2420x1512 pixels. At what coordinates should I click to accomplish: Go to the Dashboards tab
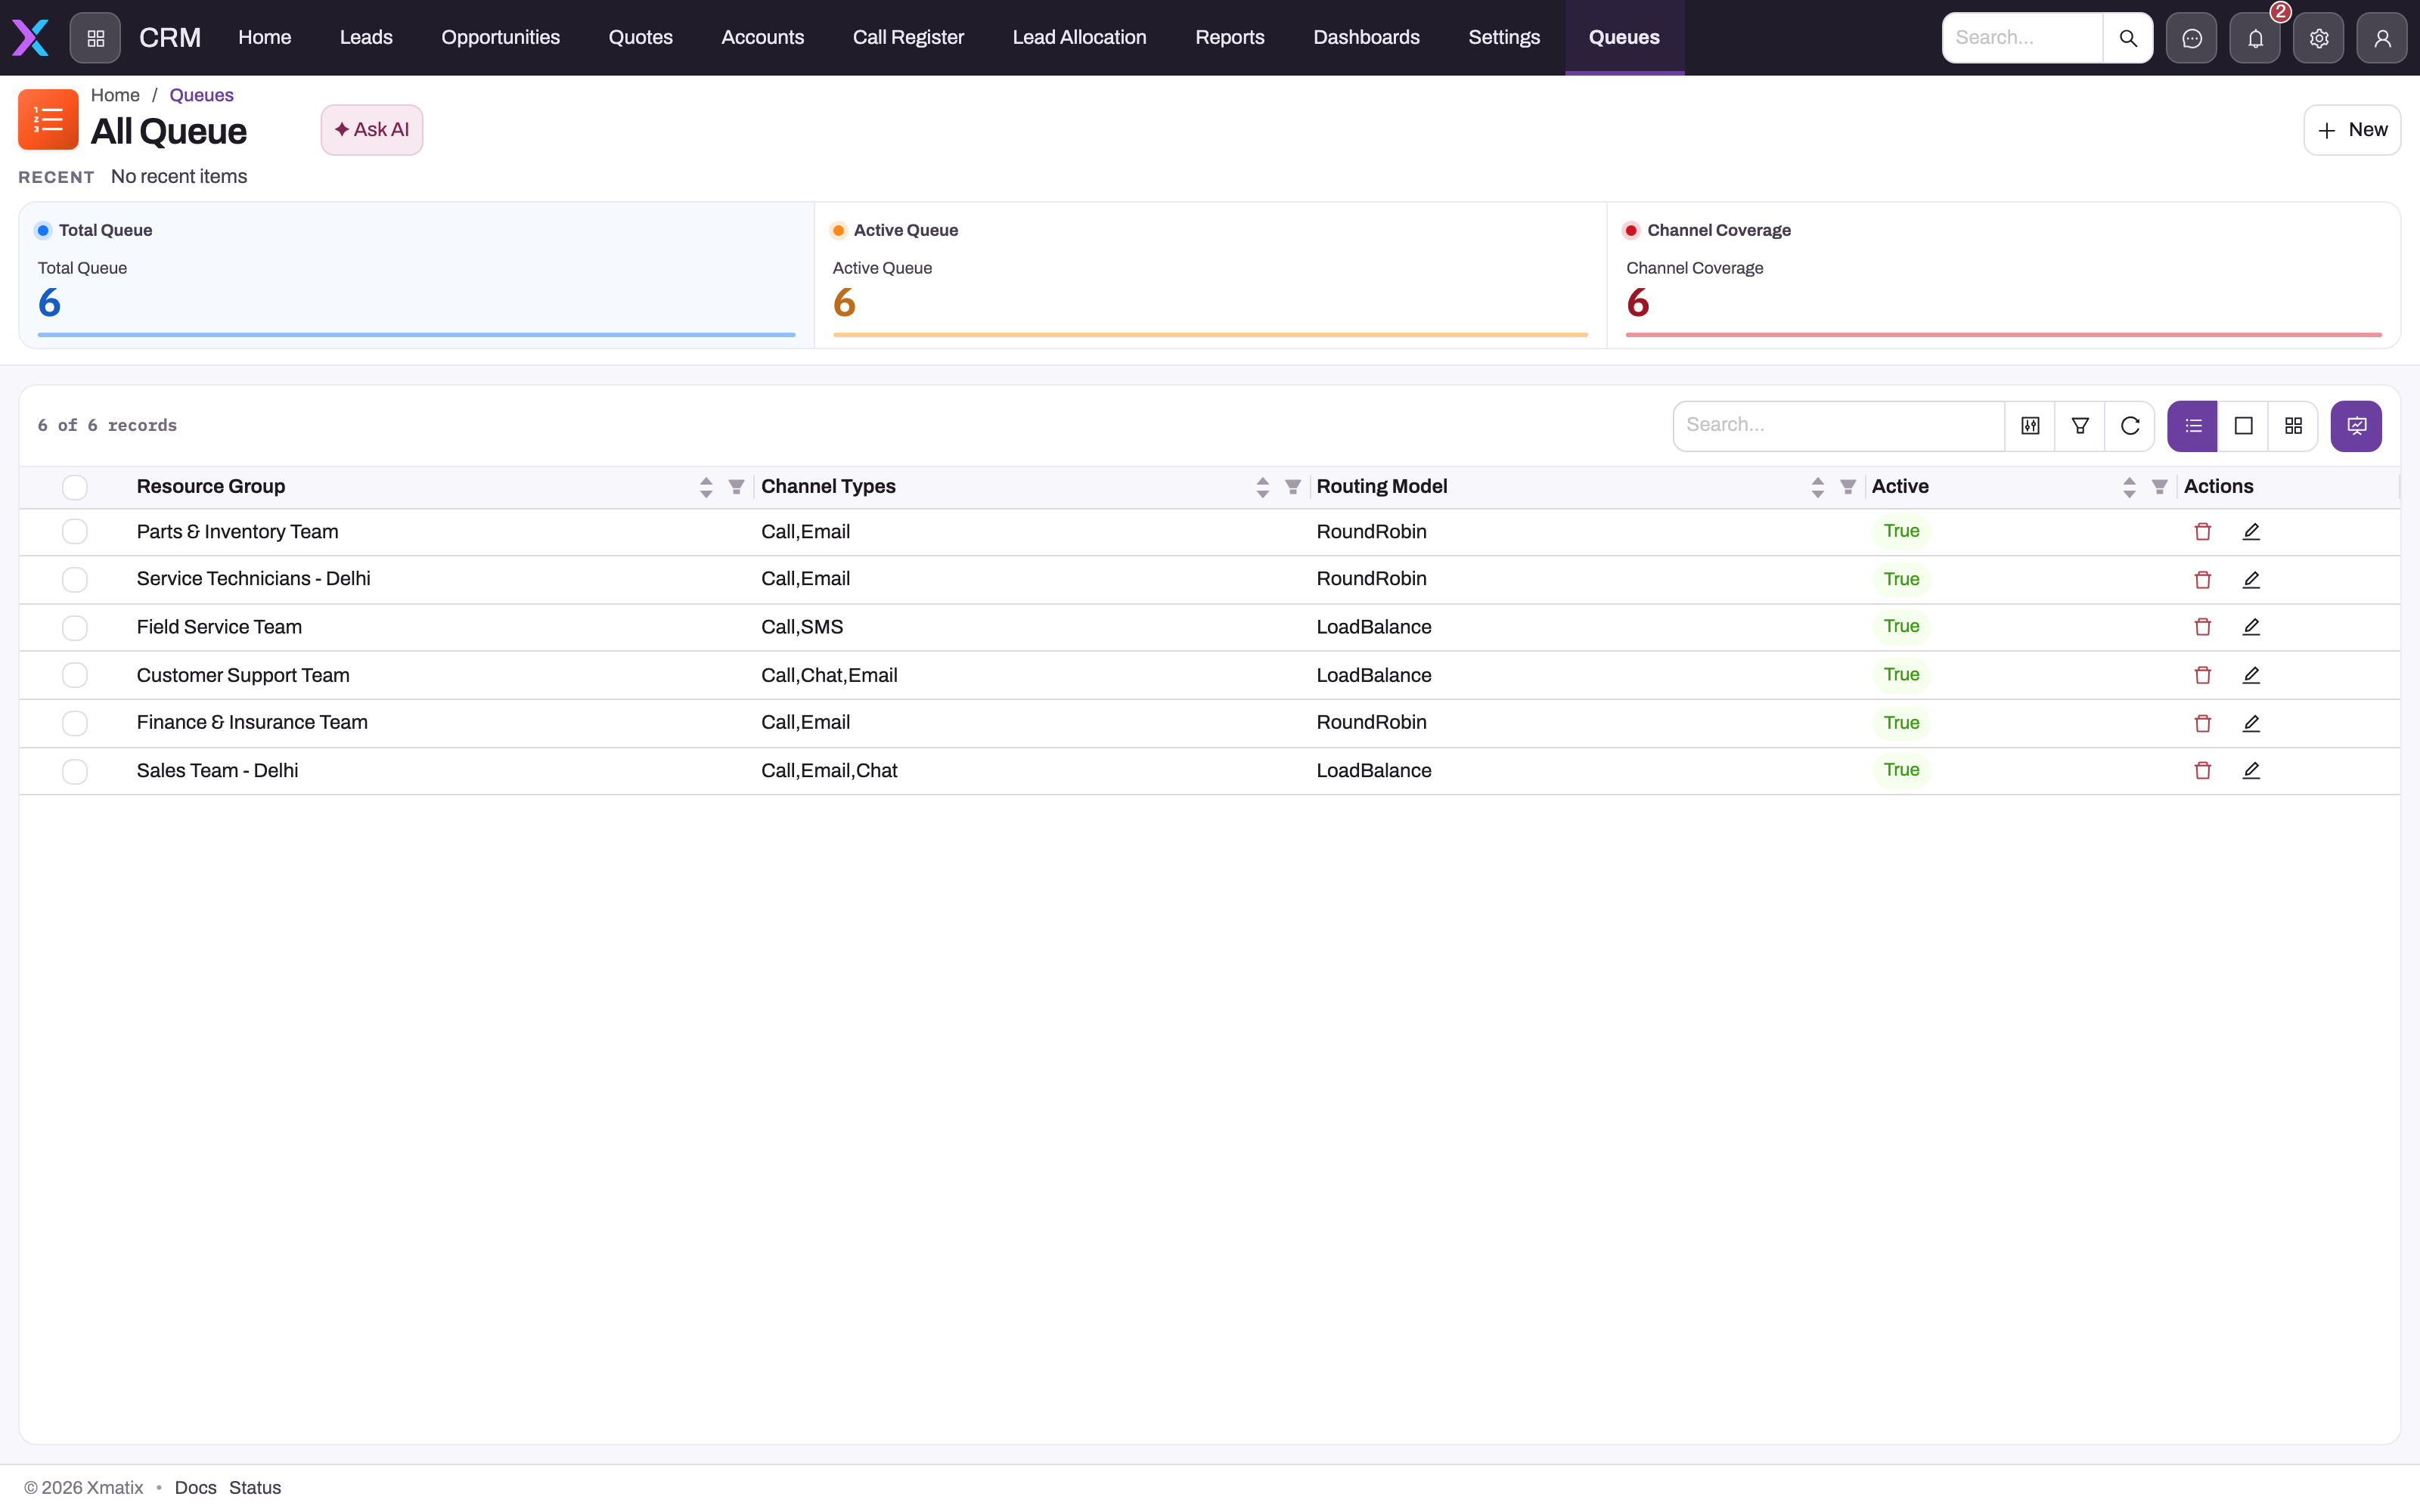[x=1366, y=38]
